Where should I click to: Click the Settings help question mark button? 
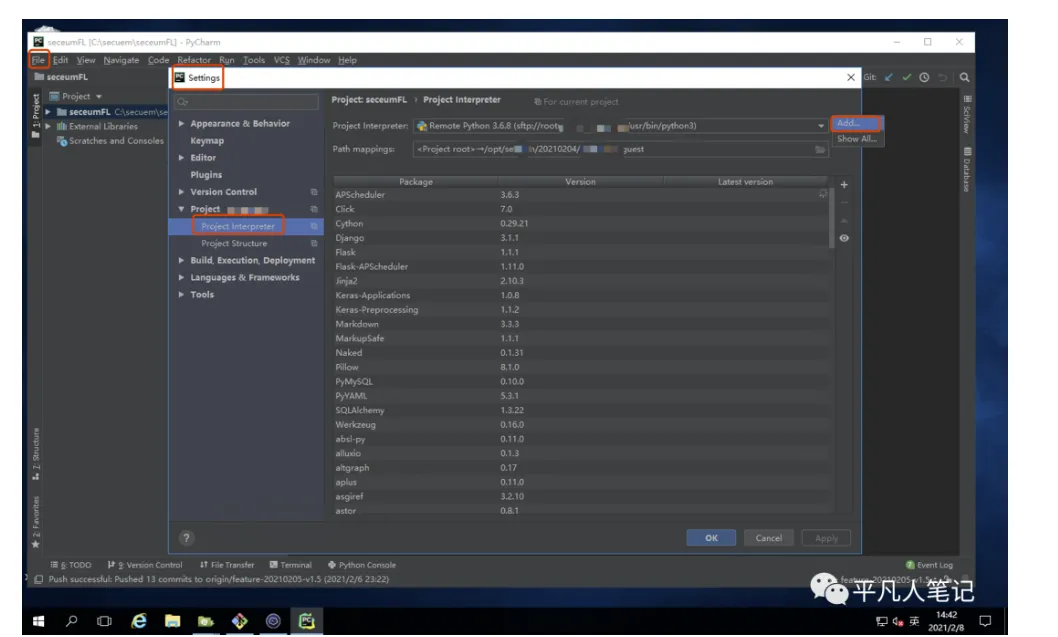point(186,538)
